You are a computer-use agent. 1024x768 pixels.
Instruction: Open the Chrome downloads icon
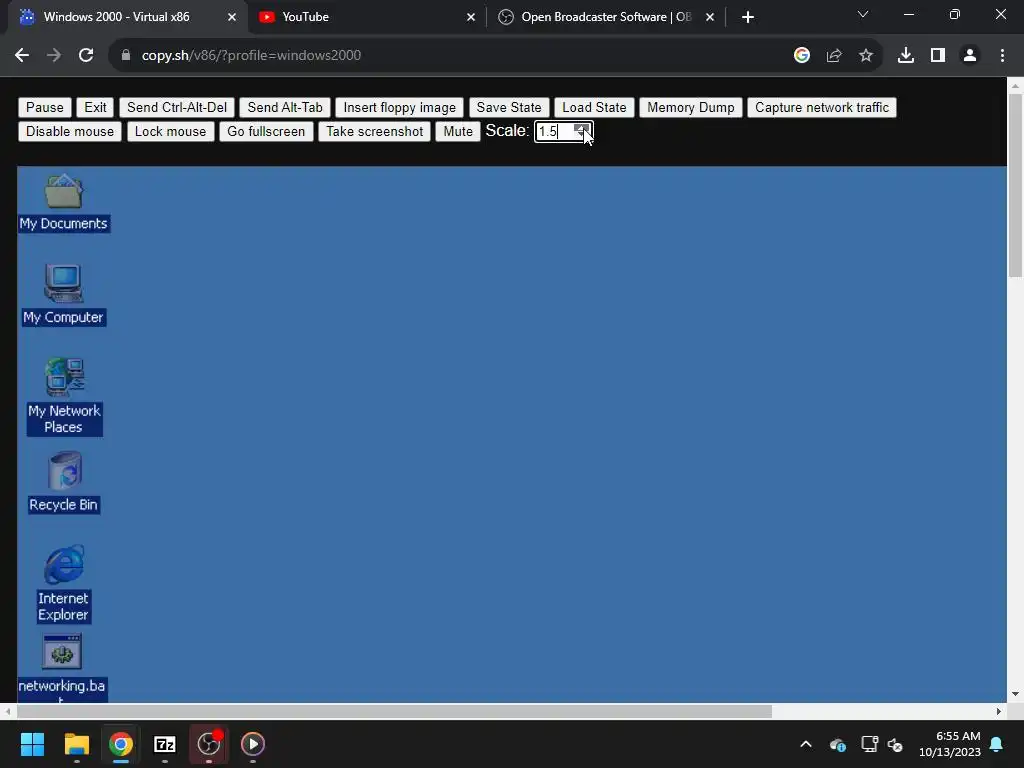[x=906, y=56]
